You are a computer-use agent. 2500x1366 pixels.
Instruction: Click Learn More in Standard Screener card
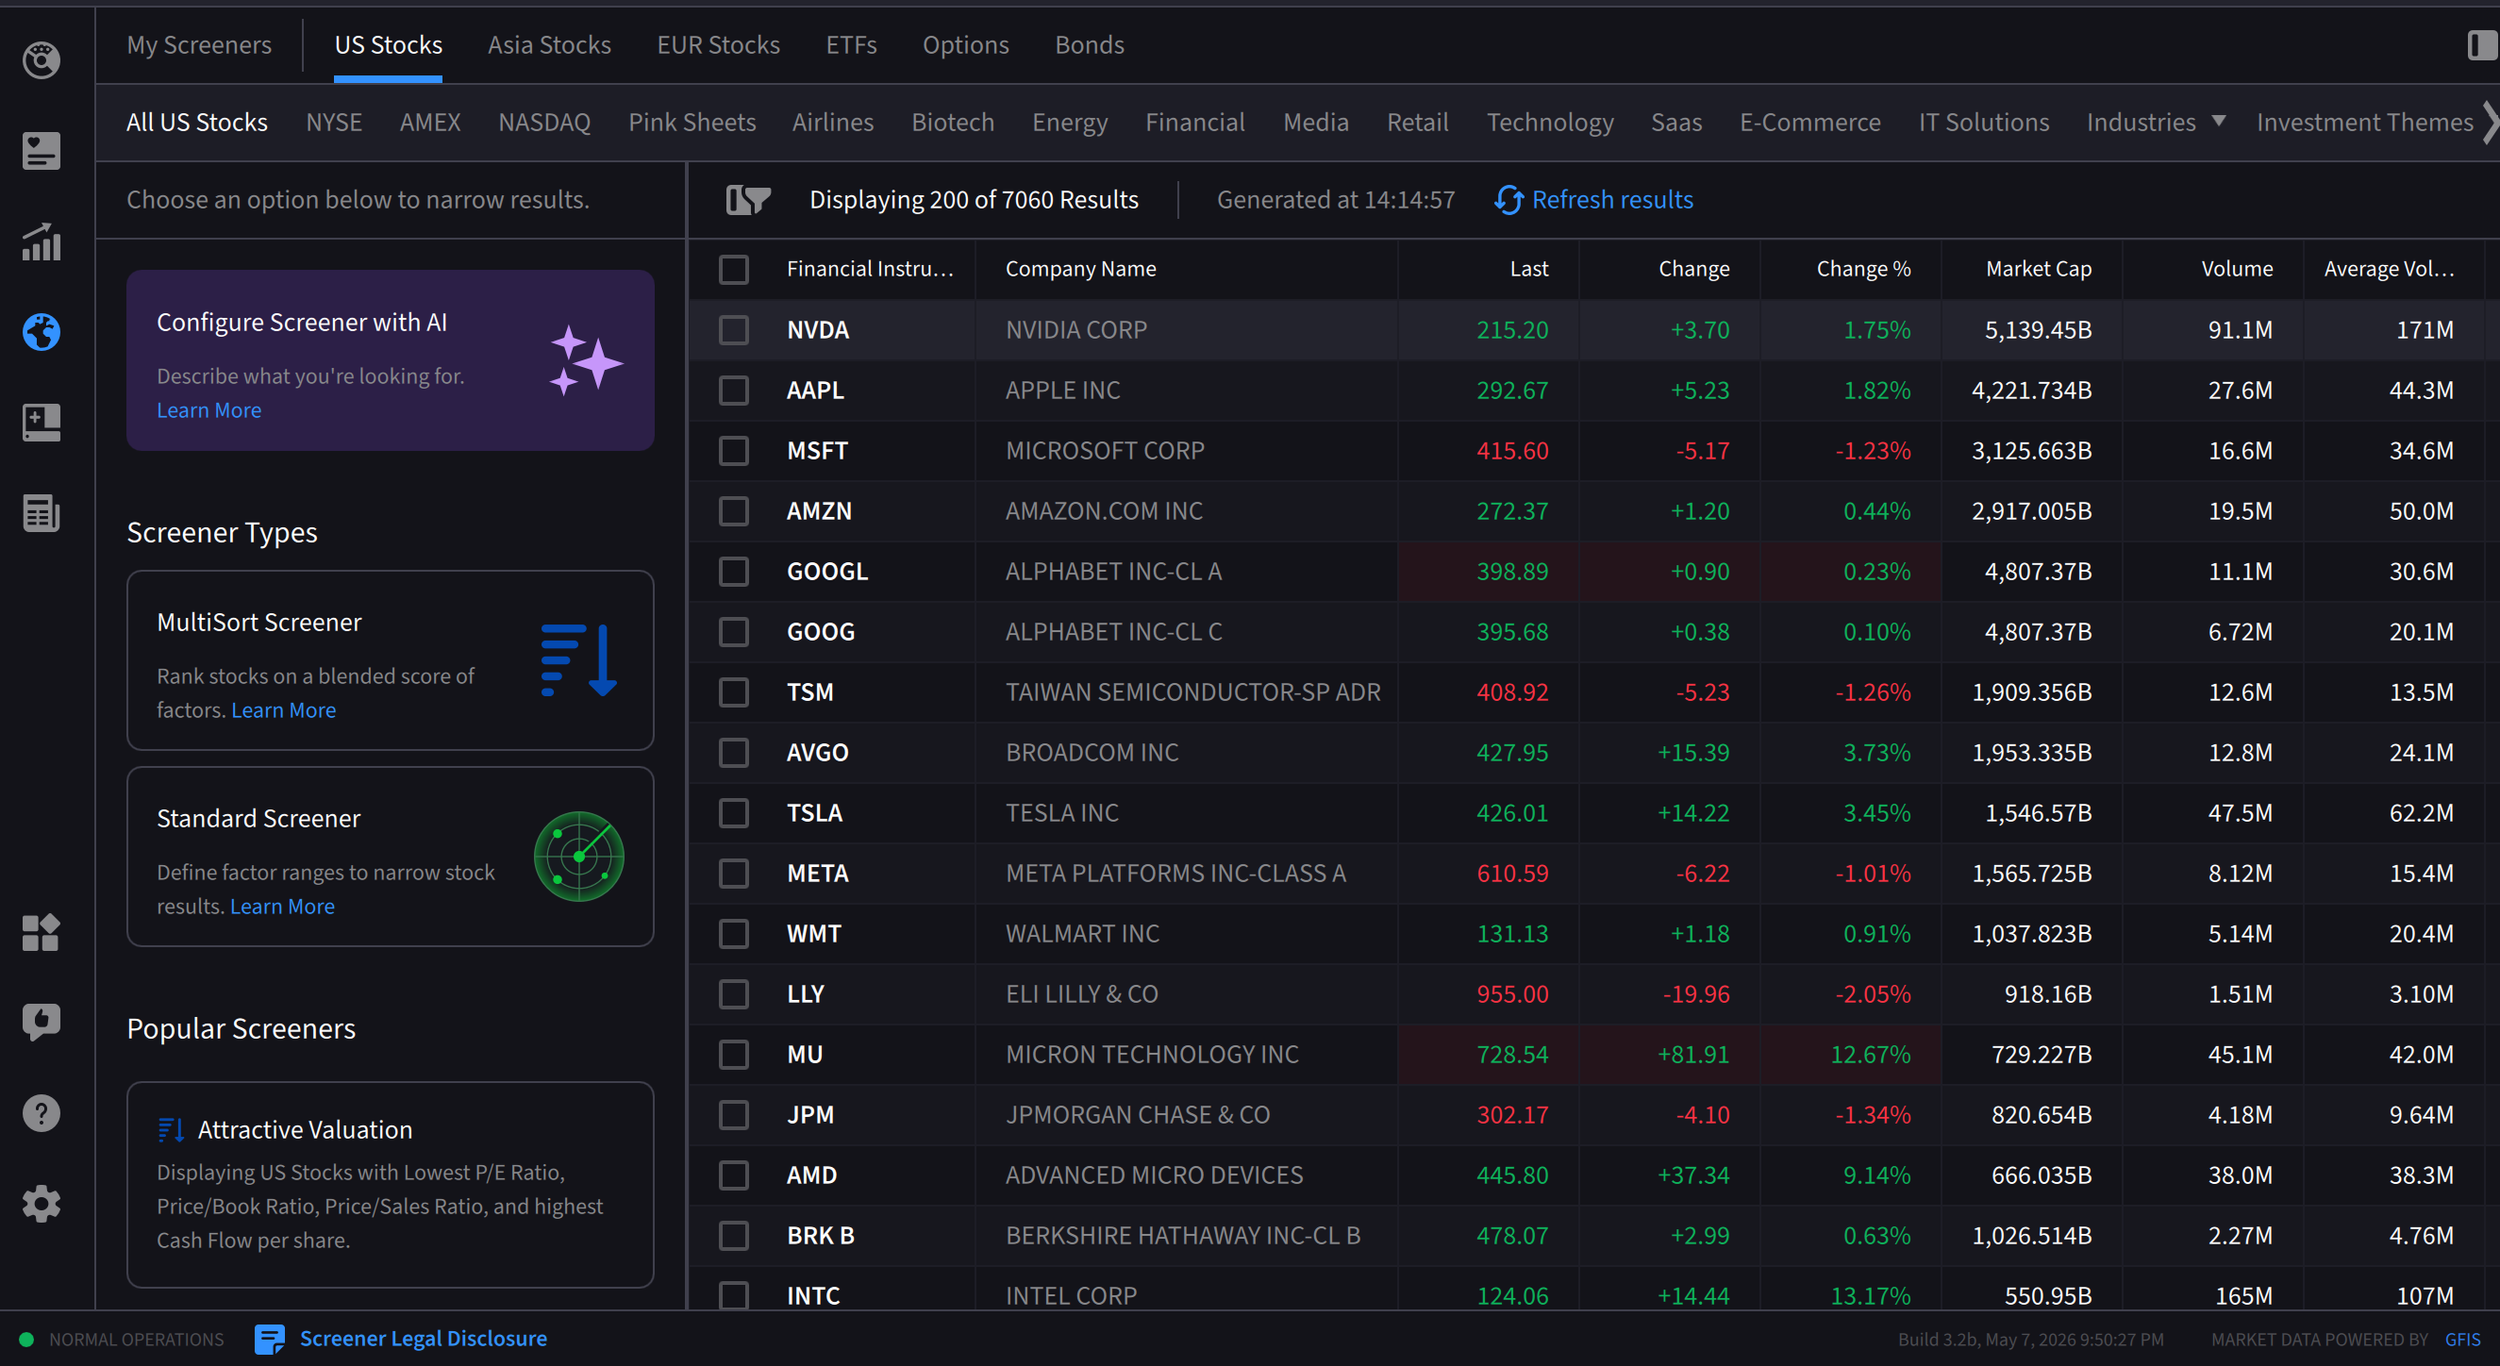tap(282, 906)
